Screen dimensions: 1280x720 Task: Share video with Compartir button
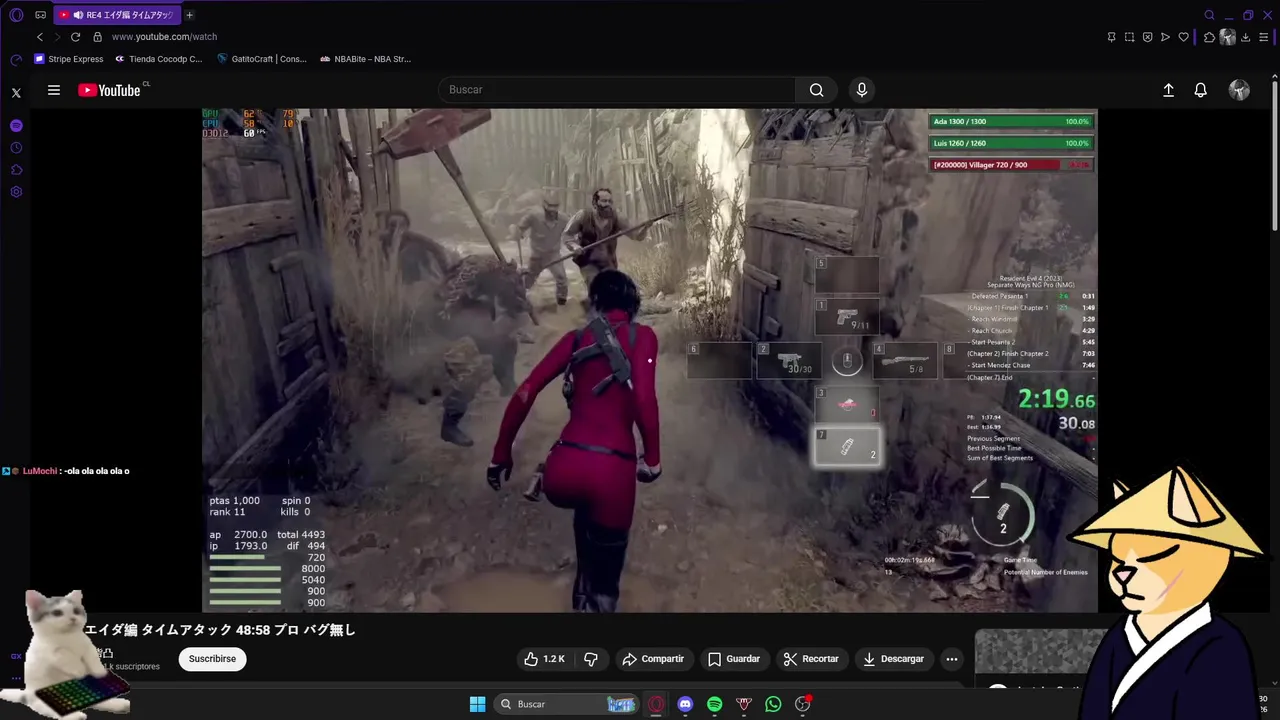653,659
